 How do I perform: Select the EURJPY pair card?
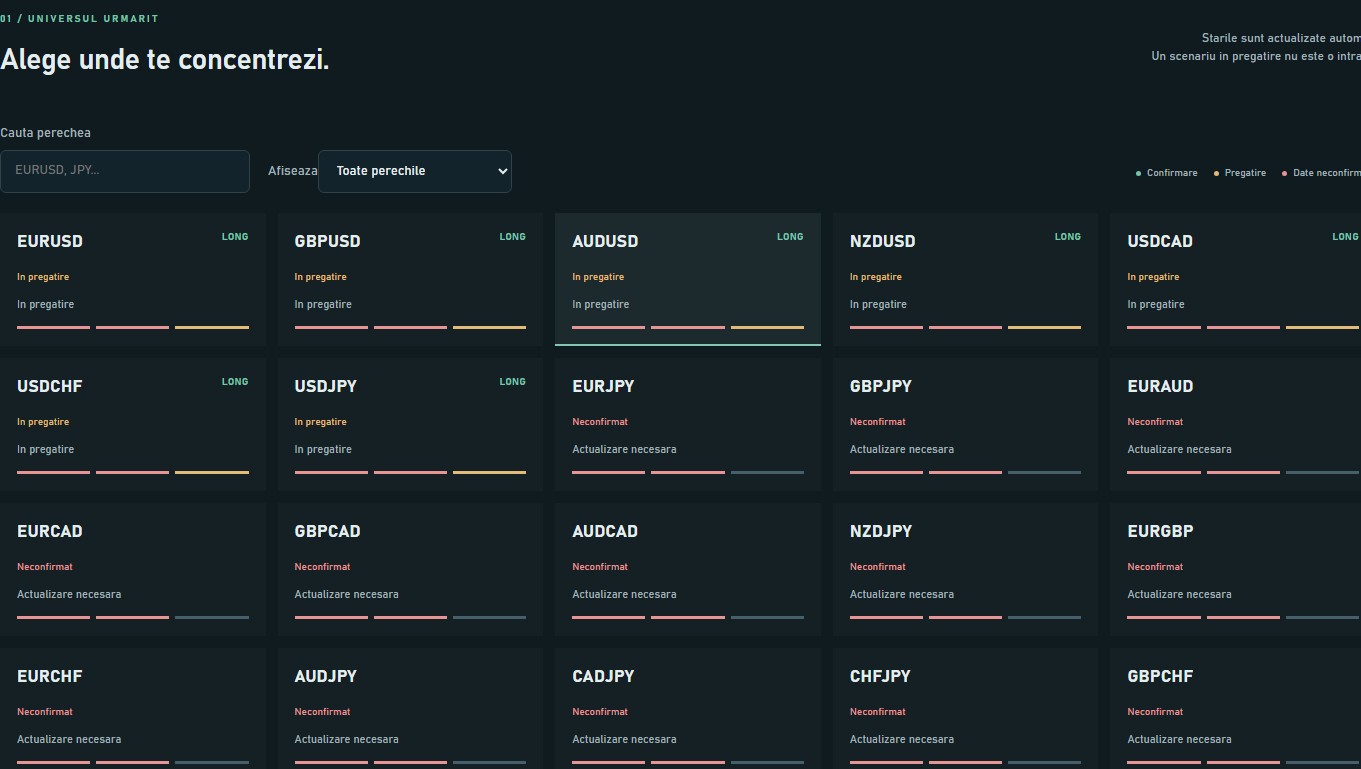coord(688,424)
